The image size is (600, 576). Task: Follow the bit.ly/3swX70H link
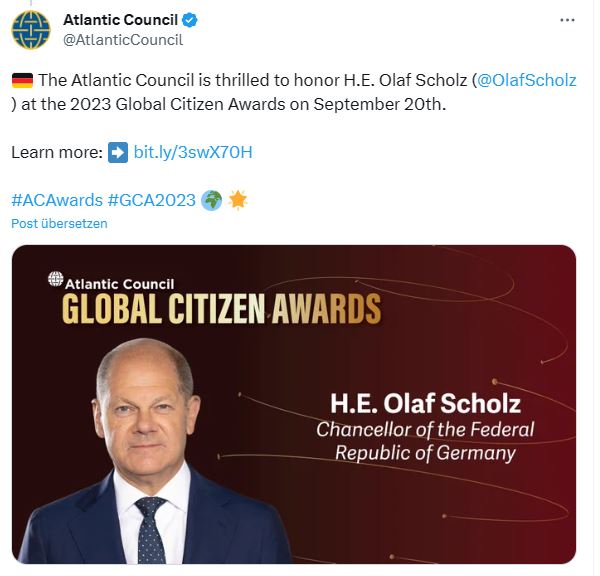[x=193, y=152]
